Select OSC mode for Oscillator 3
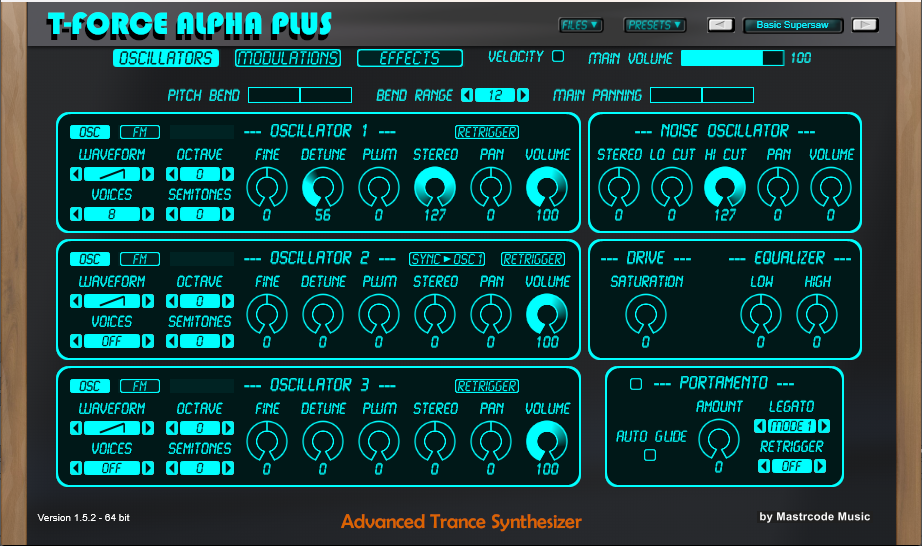The image size is (922, 546). 90,386
